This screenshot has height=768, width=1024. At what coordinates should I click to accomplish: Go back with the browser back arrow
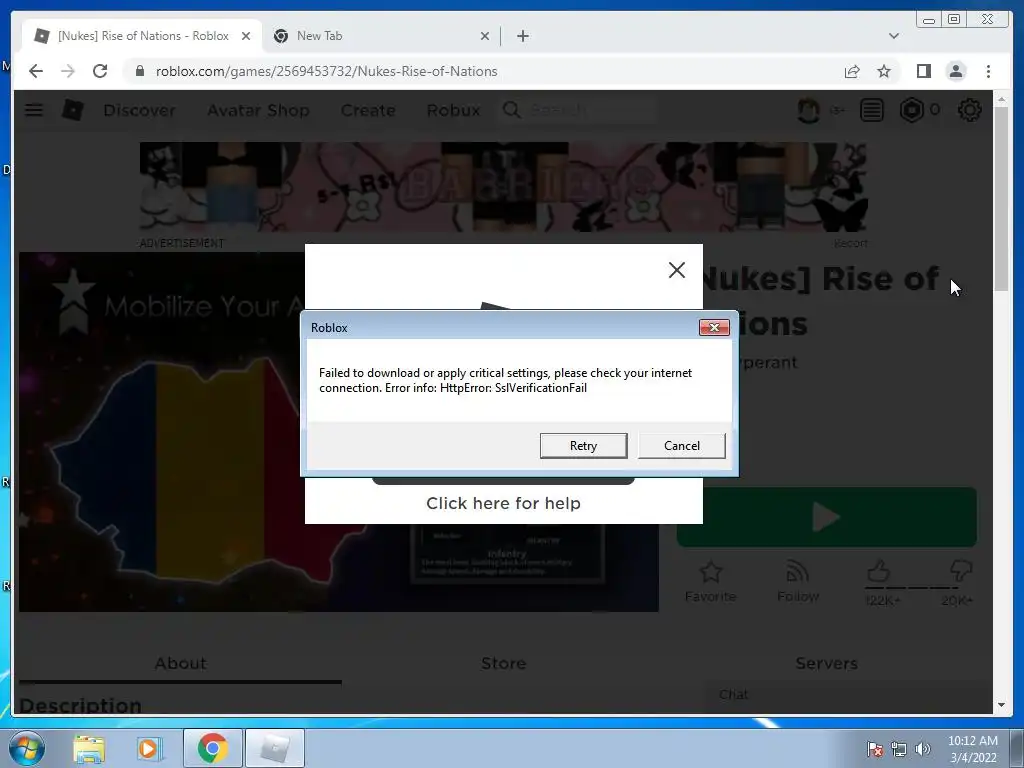(x=36, y=71)
